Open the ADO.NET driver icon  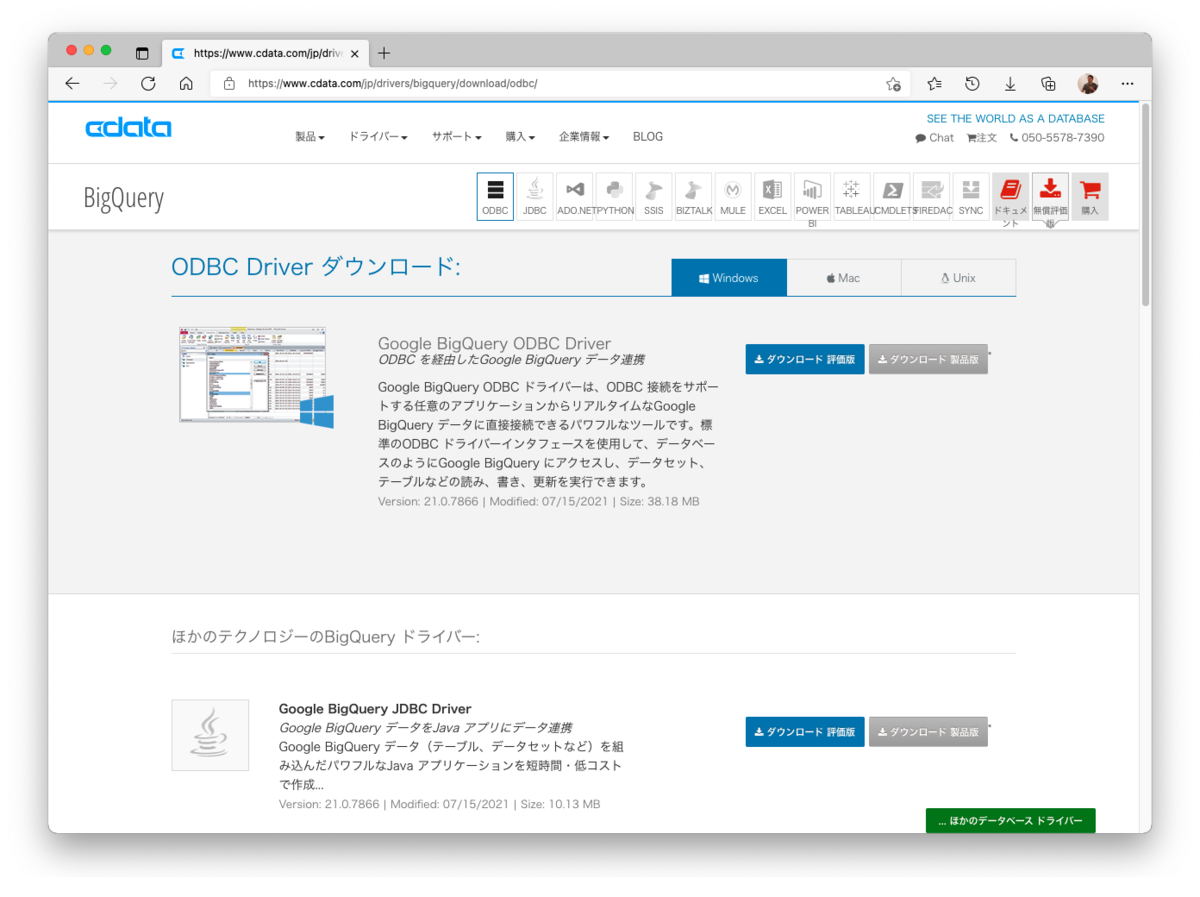point(575,197)
